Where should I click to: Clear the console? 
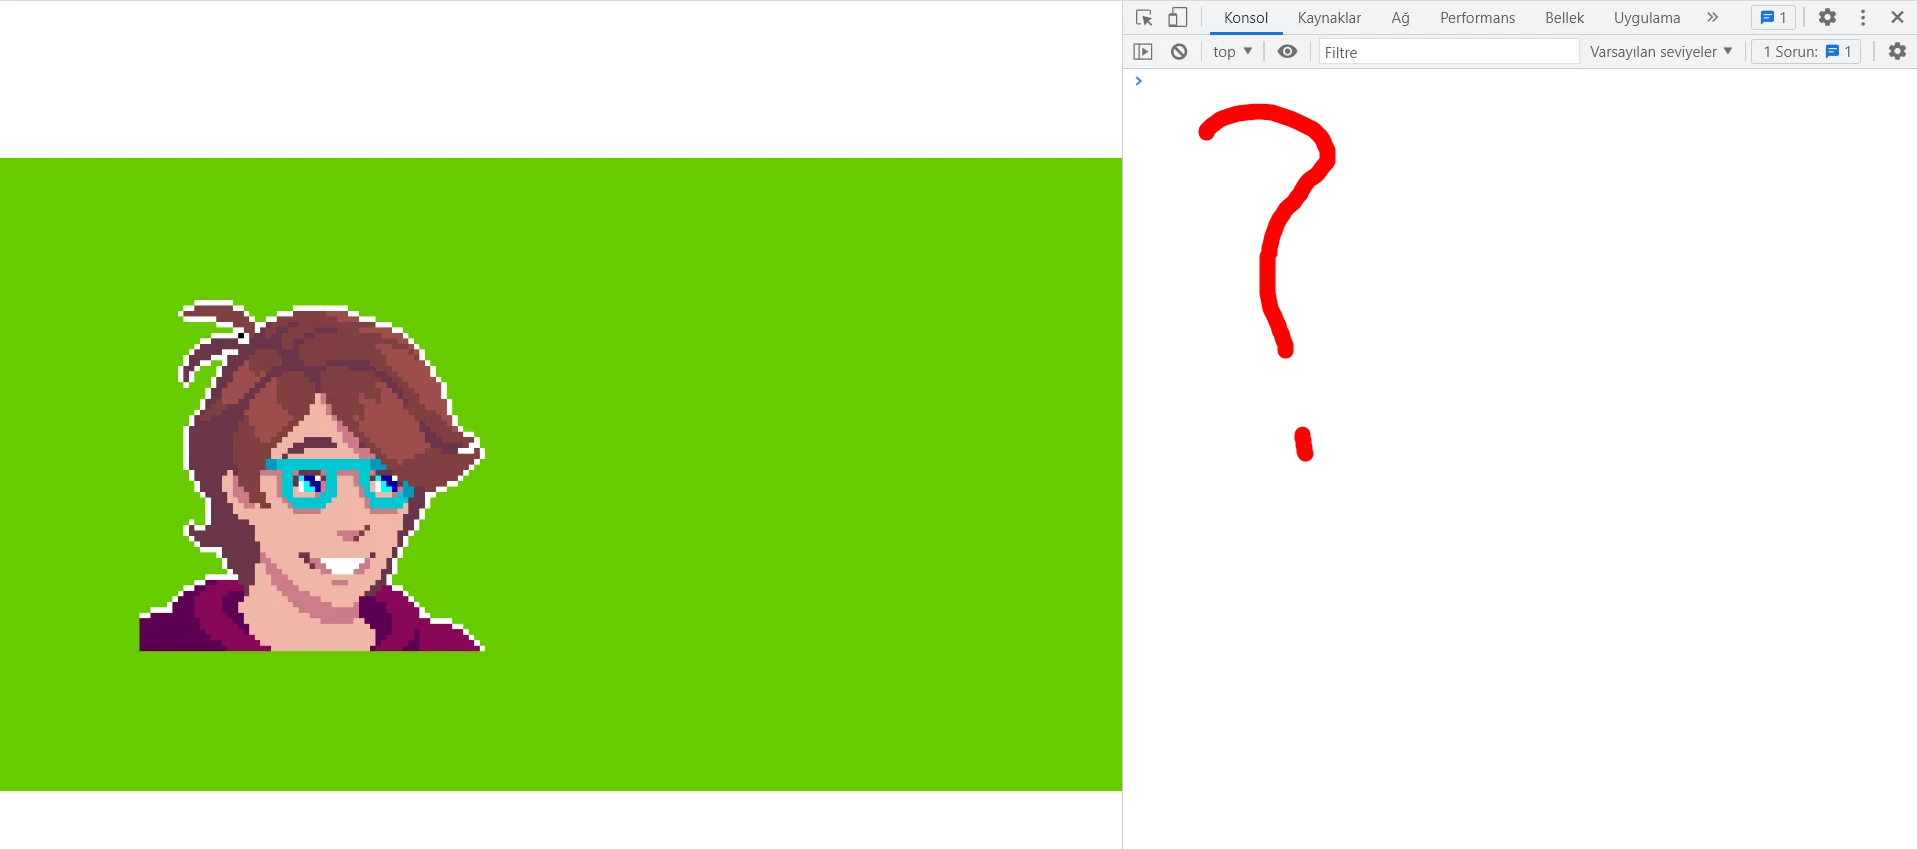(1179, 52)
